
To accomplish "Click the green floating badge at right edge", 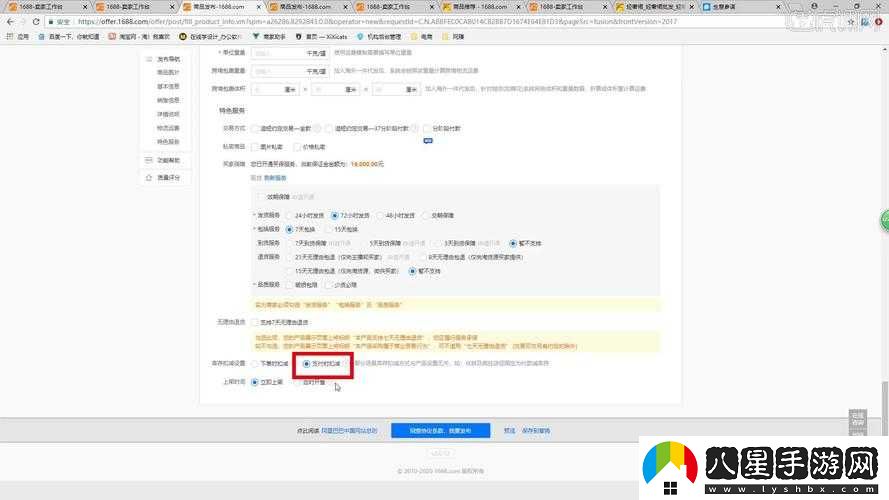I will click(x=884, y=220).
